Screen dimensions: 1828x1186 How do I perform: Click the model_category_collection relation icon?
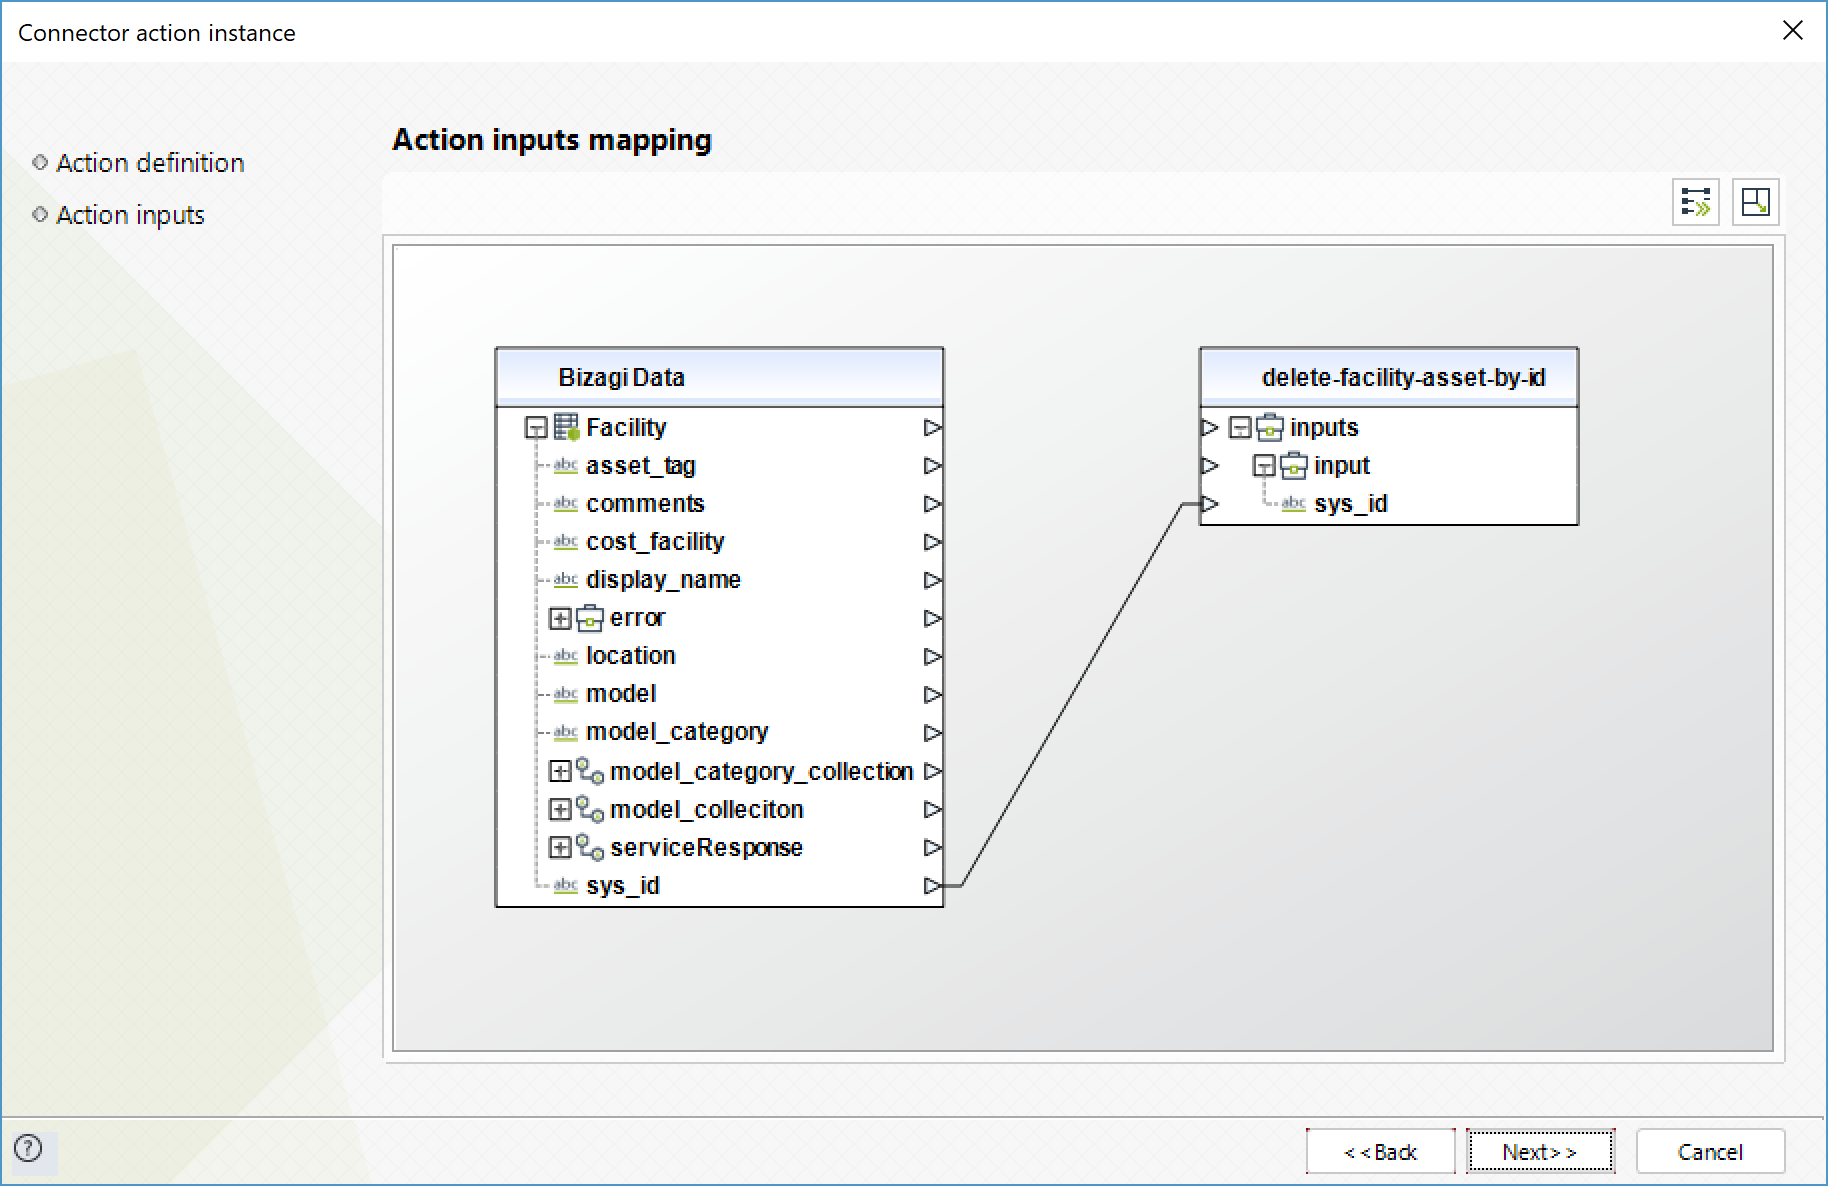[x=590, y=771]
